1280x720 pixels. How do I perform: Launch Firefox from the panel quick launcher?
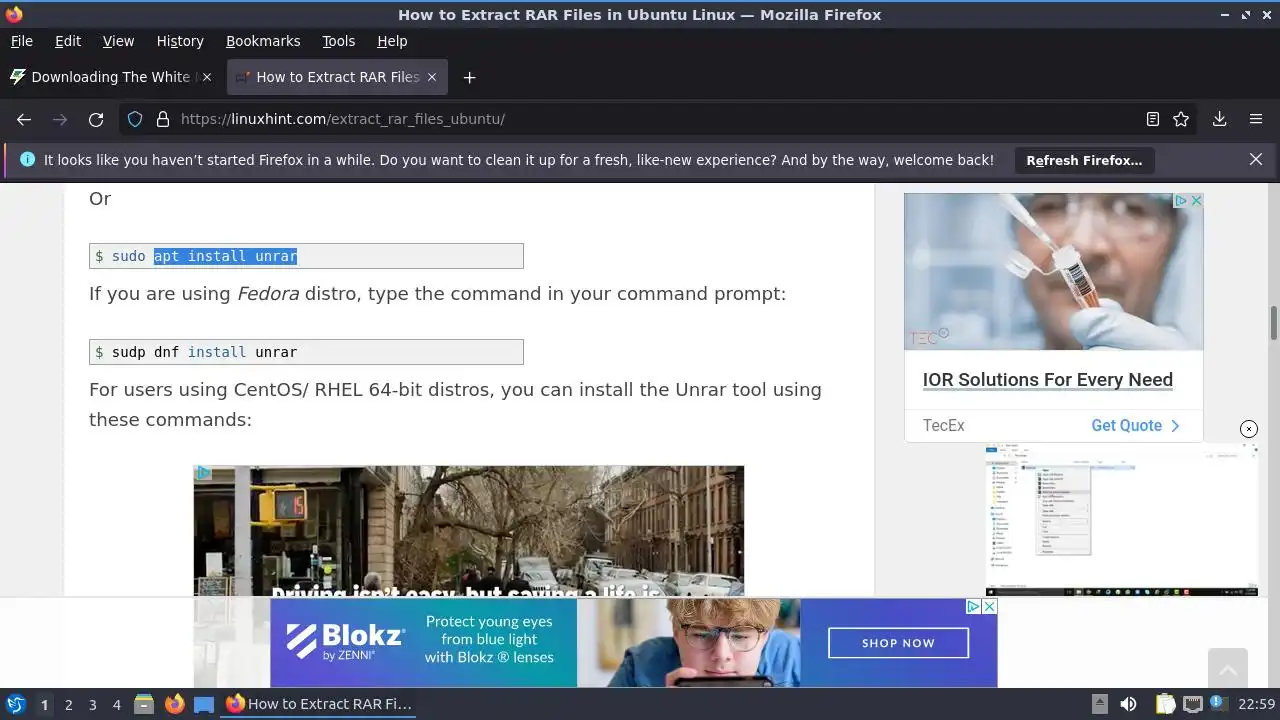174,704
